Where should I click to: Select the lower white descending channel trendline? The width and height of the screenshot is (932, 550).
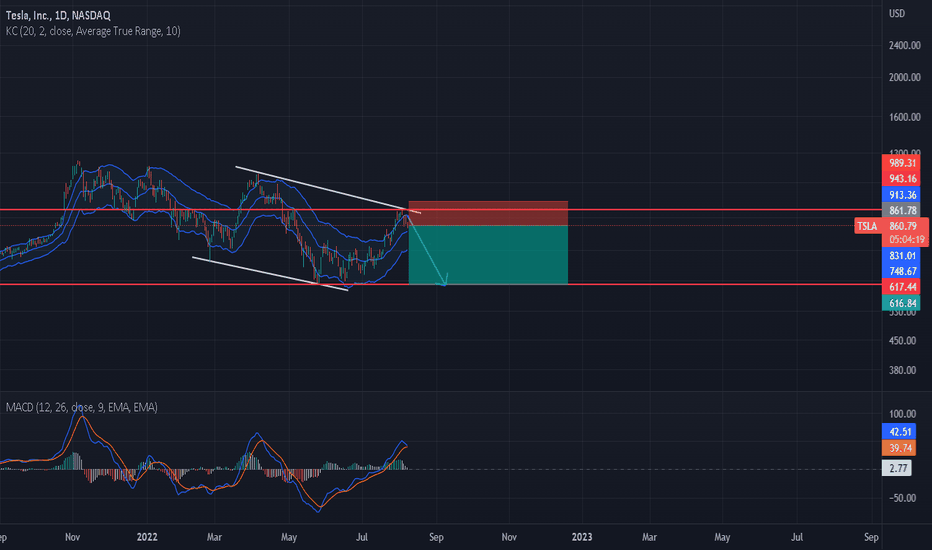tap(270, 274)
